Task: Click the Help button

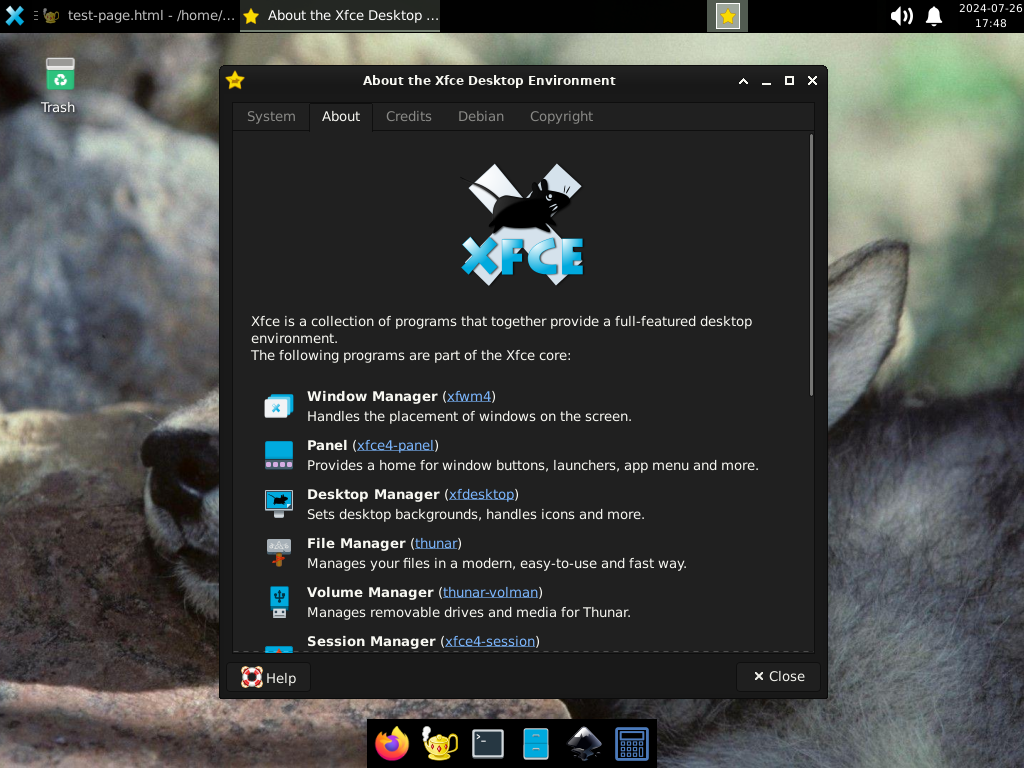Action: [x=268, y=677]
